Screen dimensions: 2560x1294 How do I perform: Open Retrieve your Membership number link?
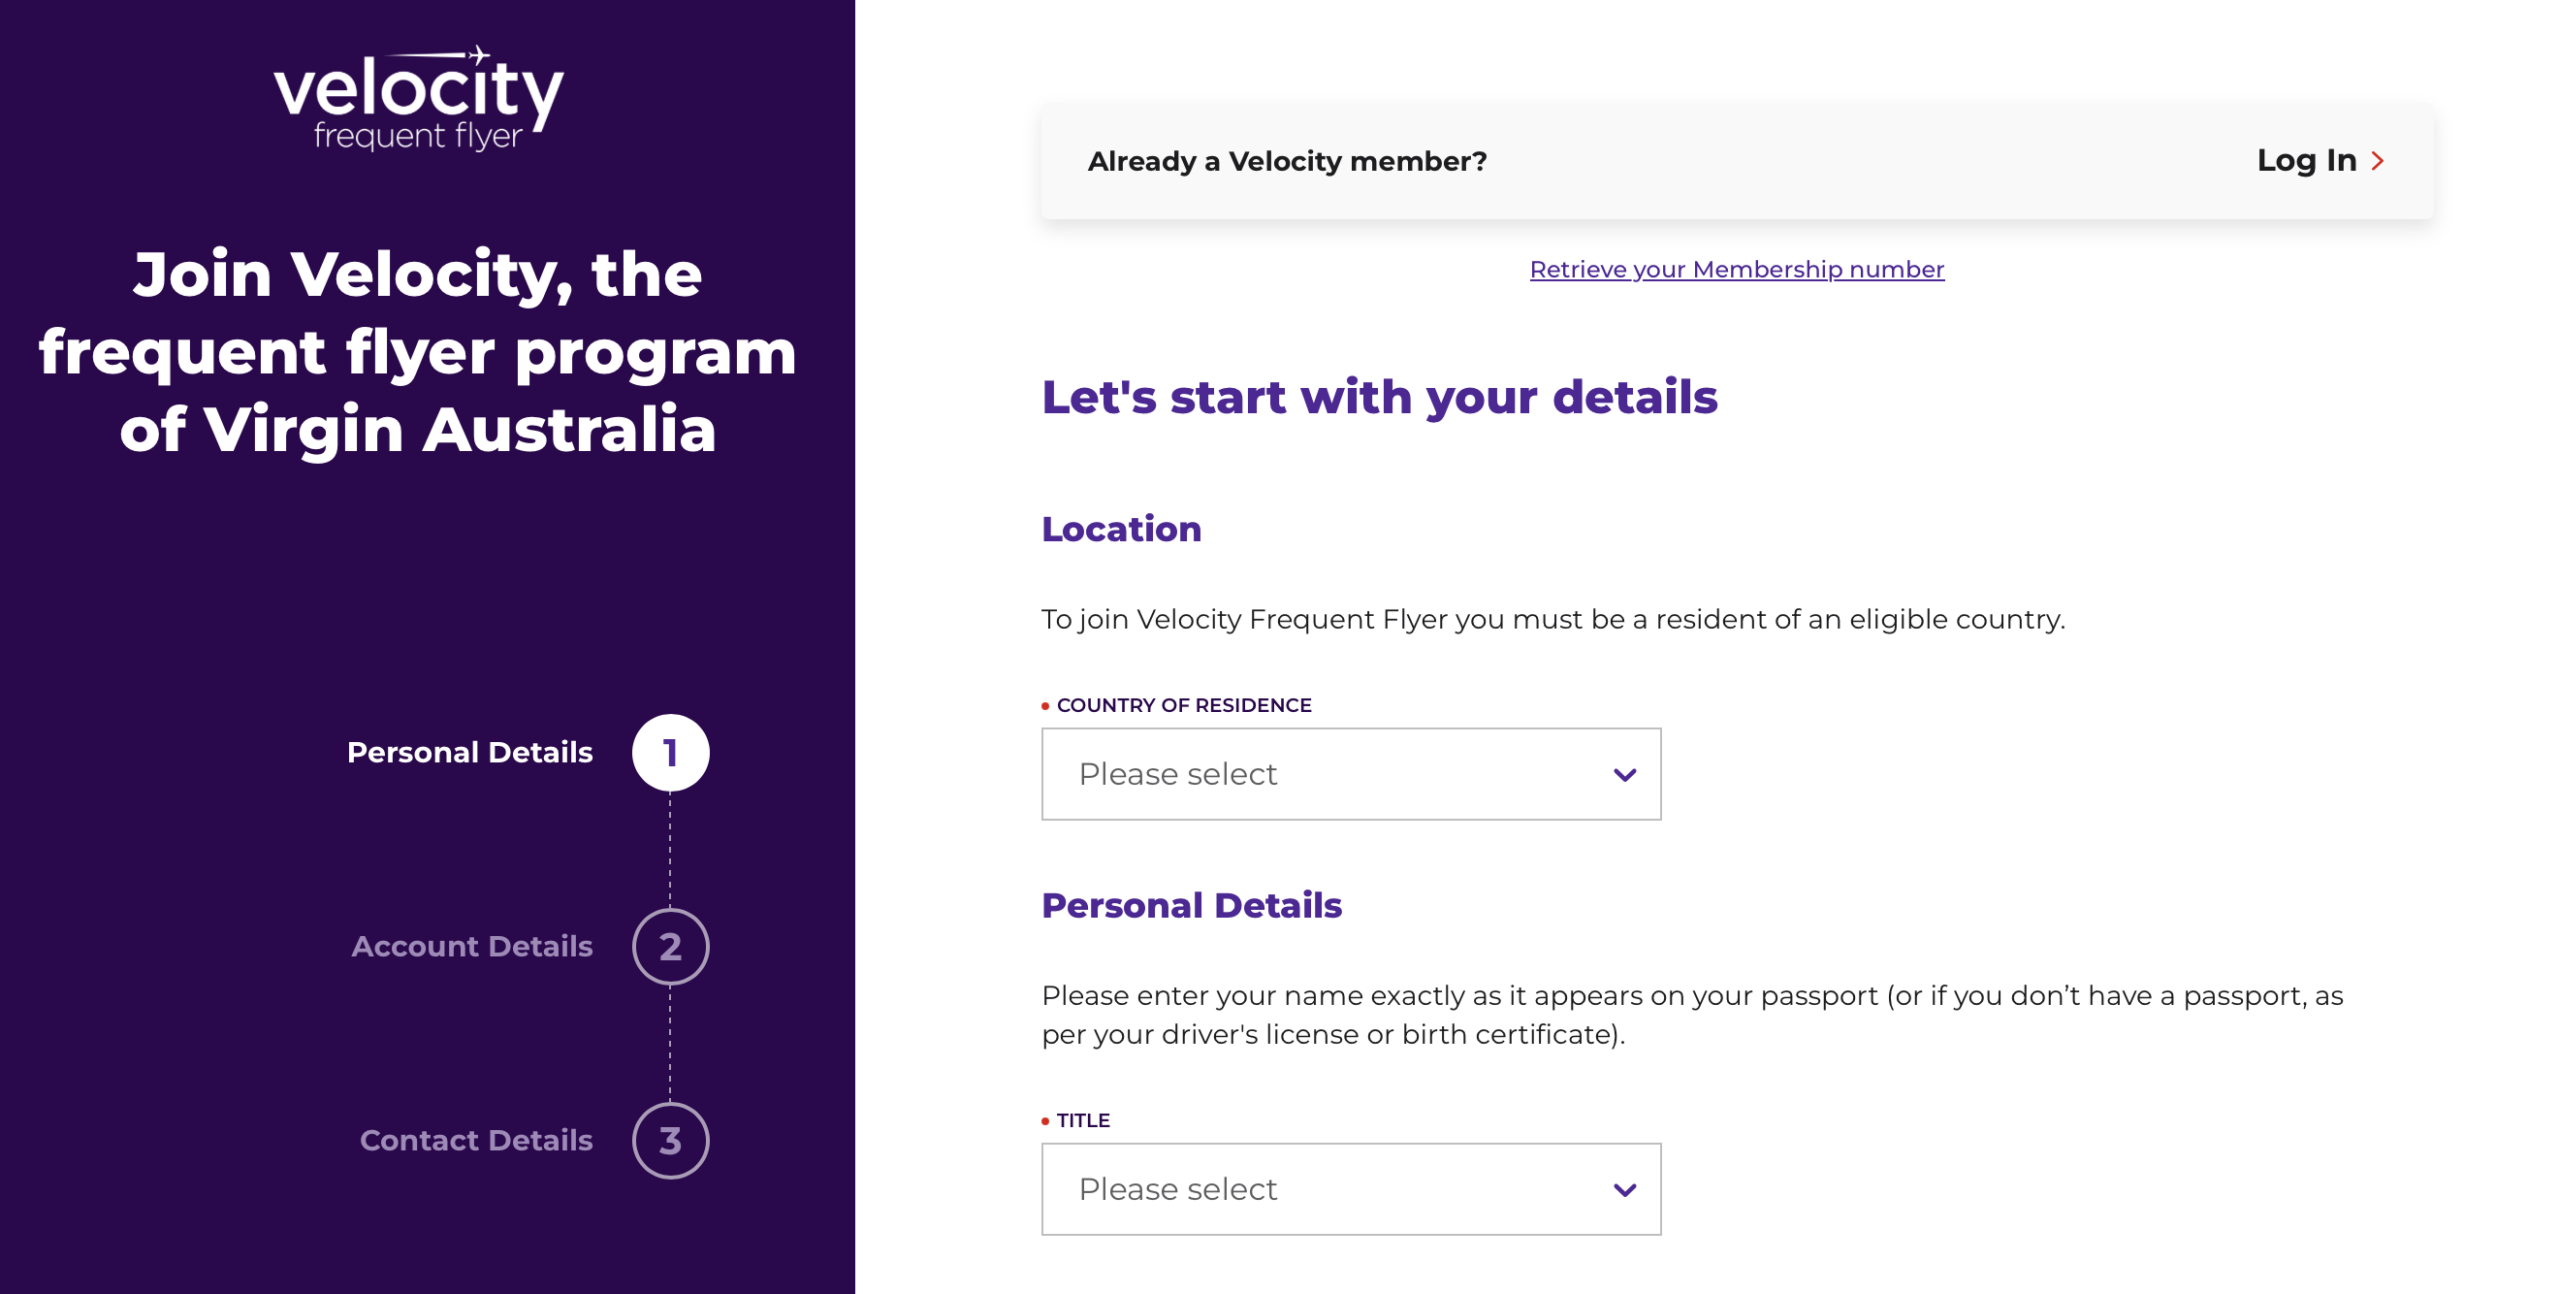pyautogui.click(x=1736, y=269)
